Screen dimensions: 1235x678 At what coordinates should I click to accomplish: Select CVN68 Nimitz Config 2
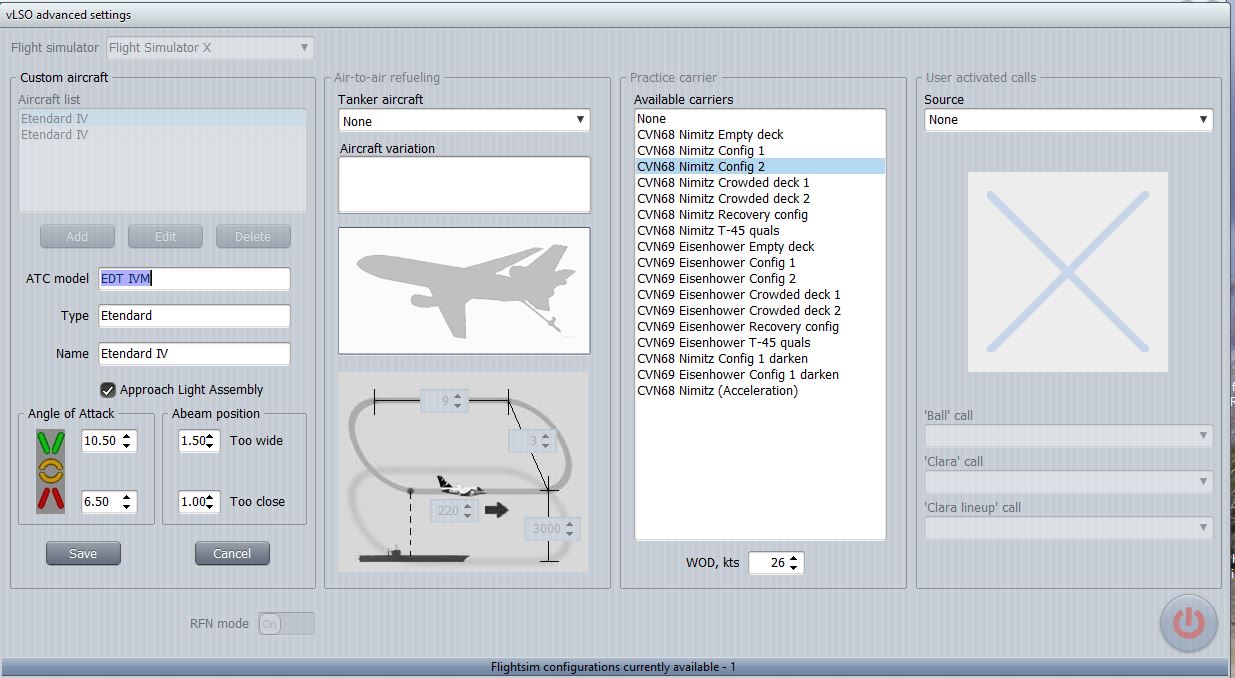tap(760, 166)
